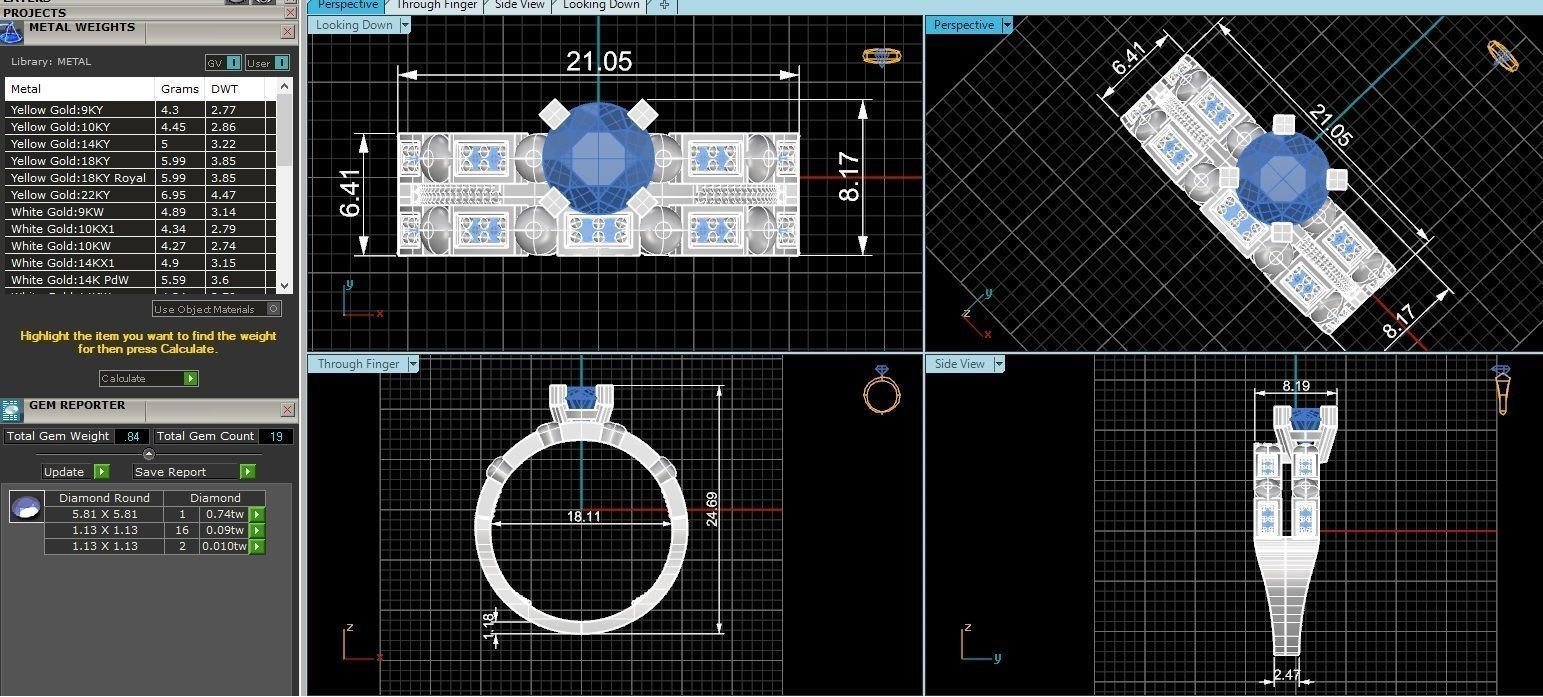Image resolution: width=1543 pixels, height=697 pixels.
Task: Select the Yellow Gold:18KY Royal row
Action: tap(141, 178)
